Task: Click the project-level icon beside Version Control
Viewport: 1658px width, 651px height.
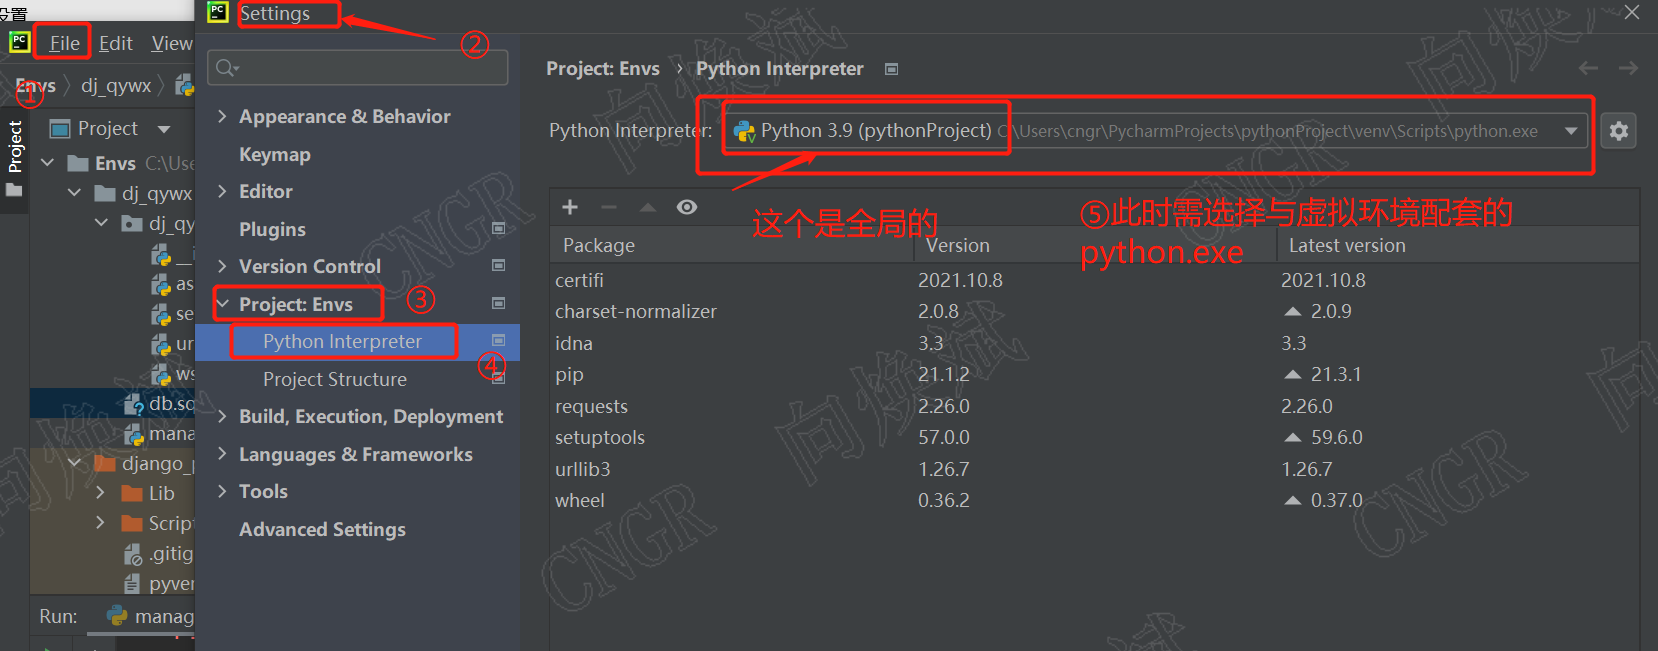Action: (498, 265)
